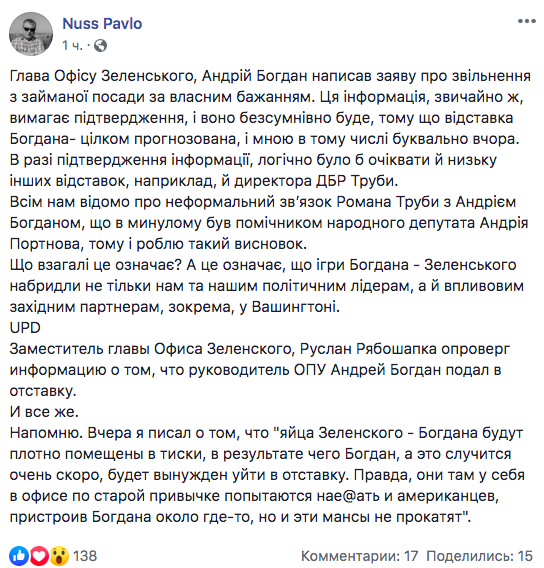Click the red heart Love reaction icon
Viewport: 544px width, 568px height.
39,556
